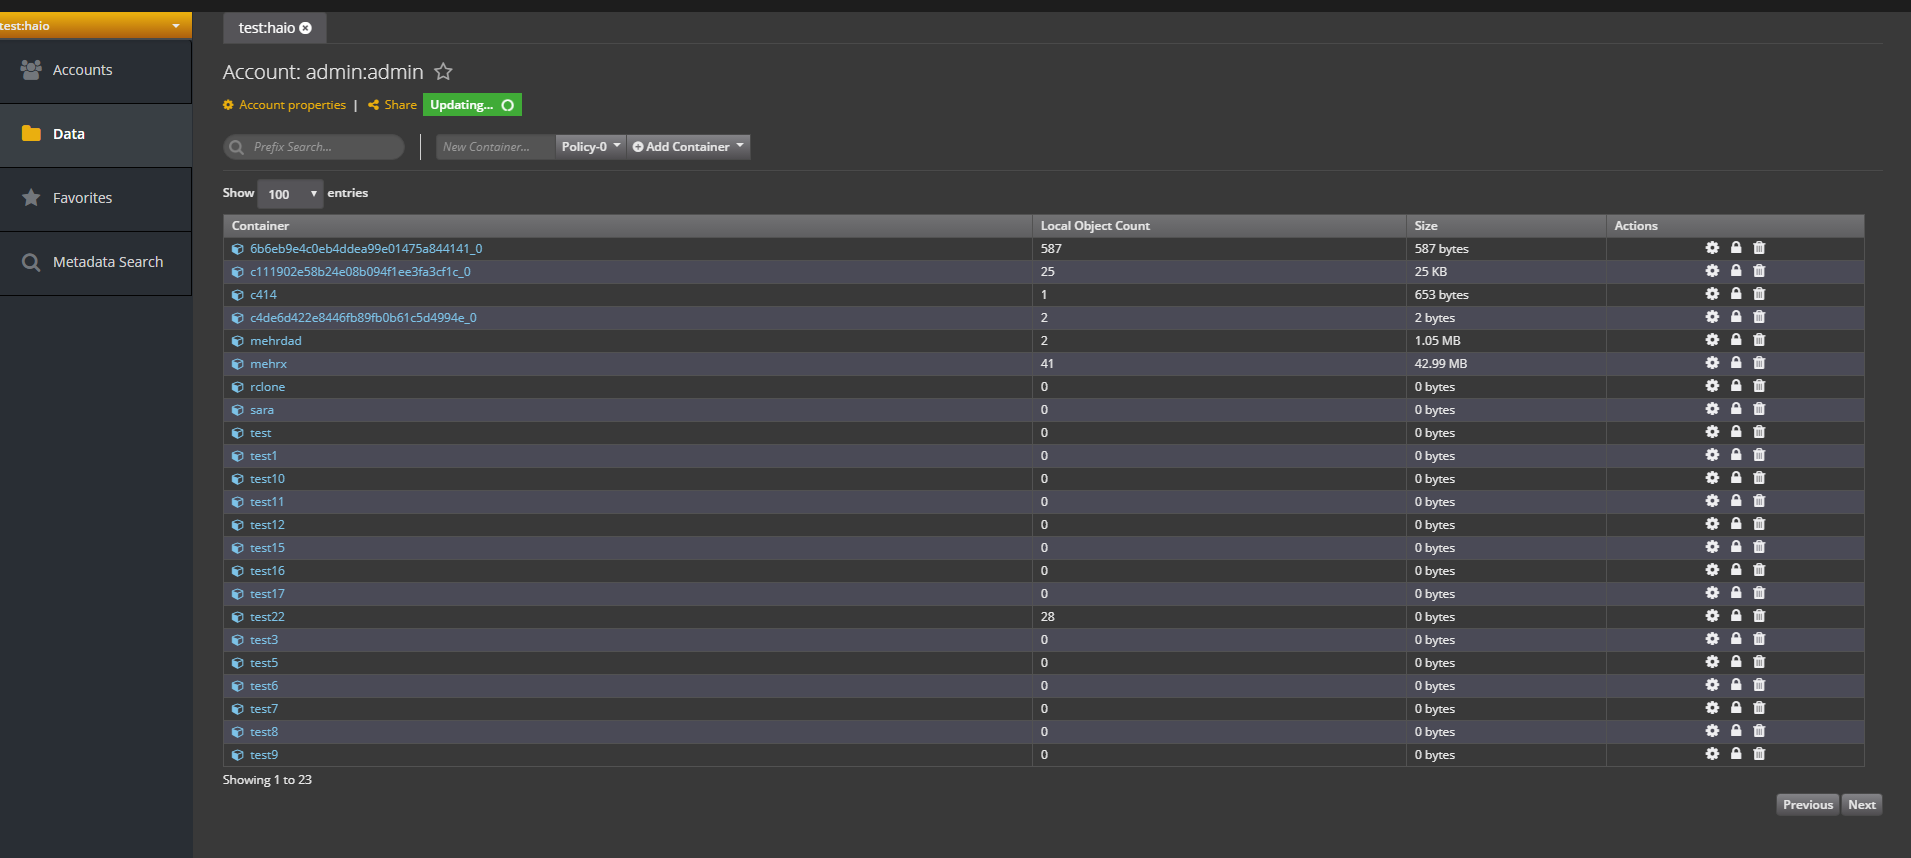Open the mehrx container link

[x=268, y=364]
